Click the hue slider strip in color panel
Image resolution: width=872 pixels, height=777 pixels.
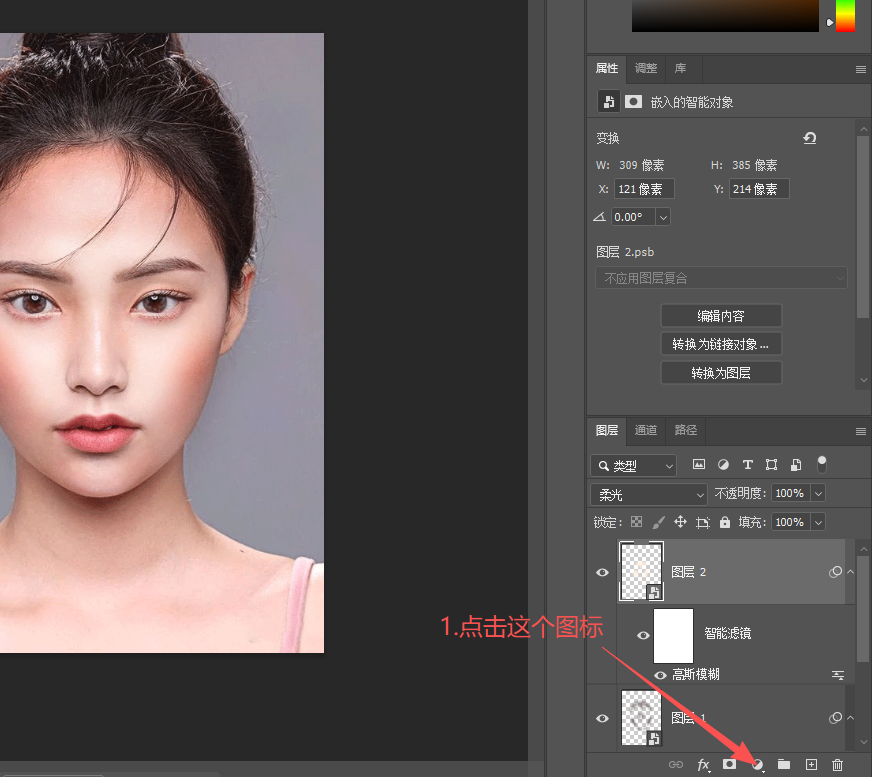845,16
